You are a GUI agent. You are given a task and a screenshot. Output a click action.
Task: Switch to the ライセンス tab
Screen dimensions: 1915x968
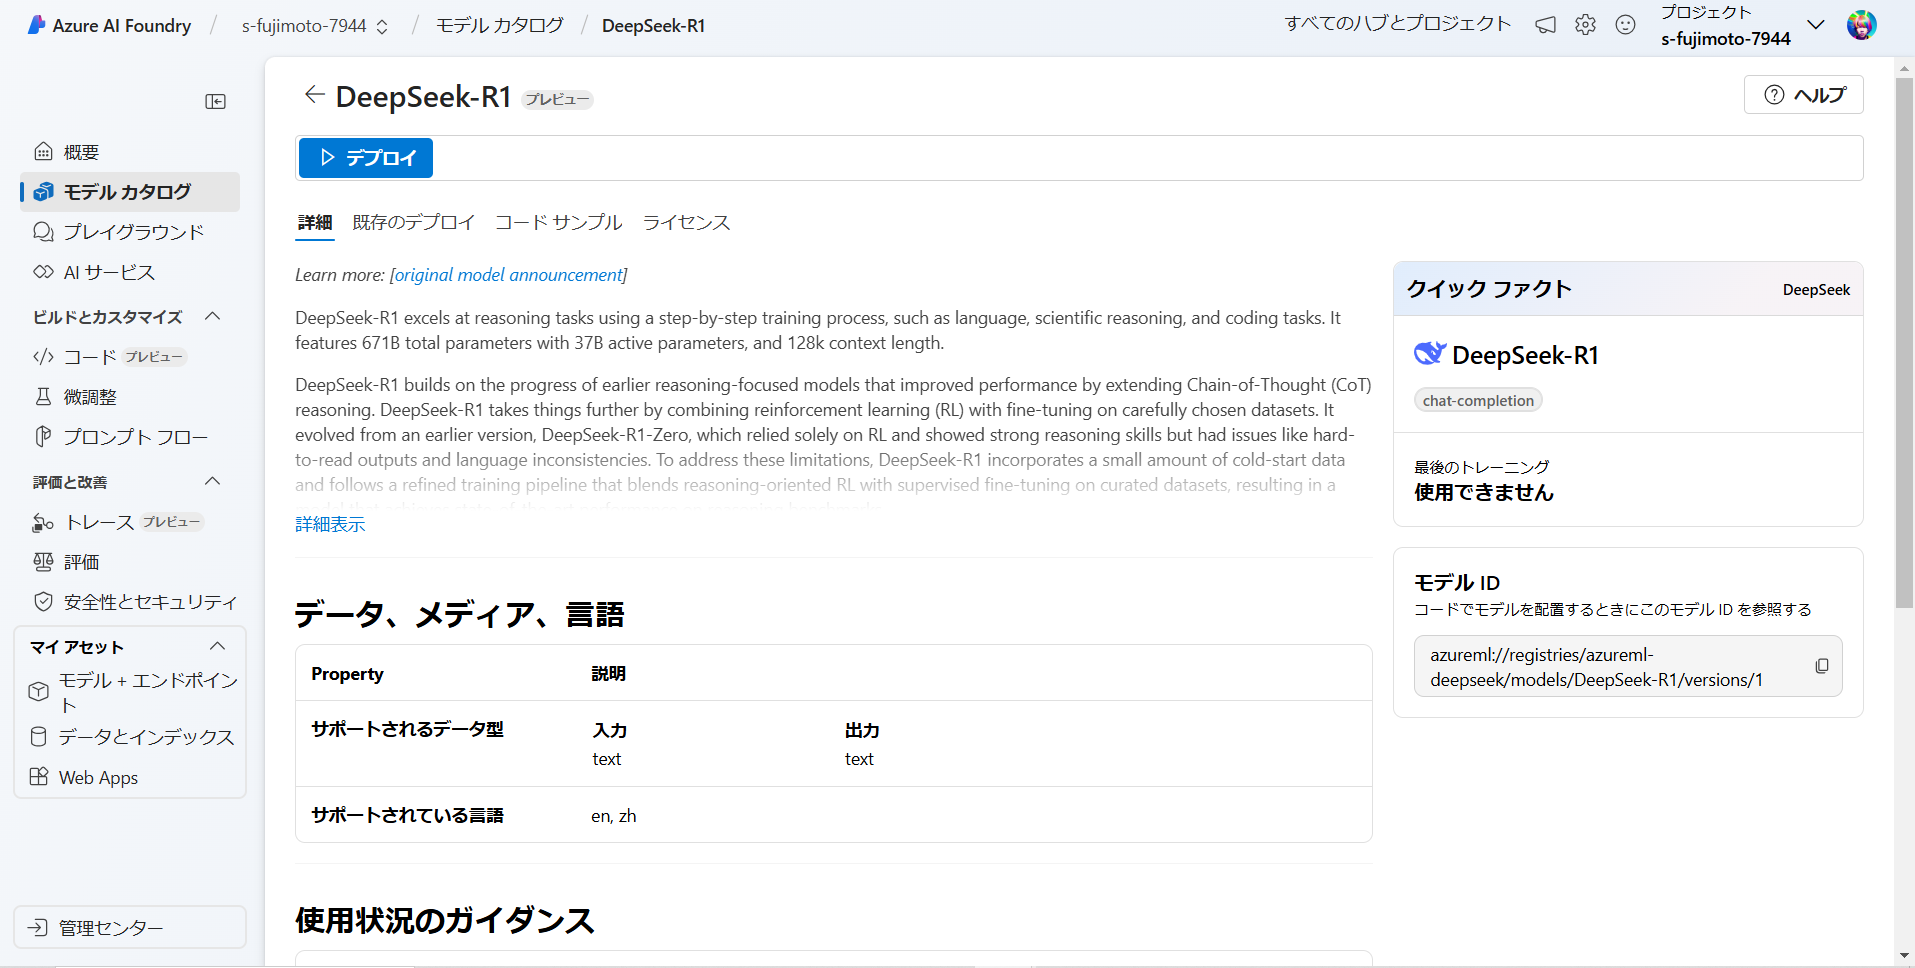[686, 222]
